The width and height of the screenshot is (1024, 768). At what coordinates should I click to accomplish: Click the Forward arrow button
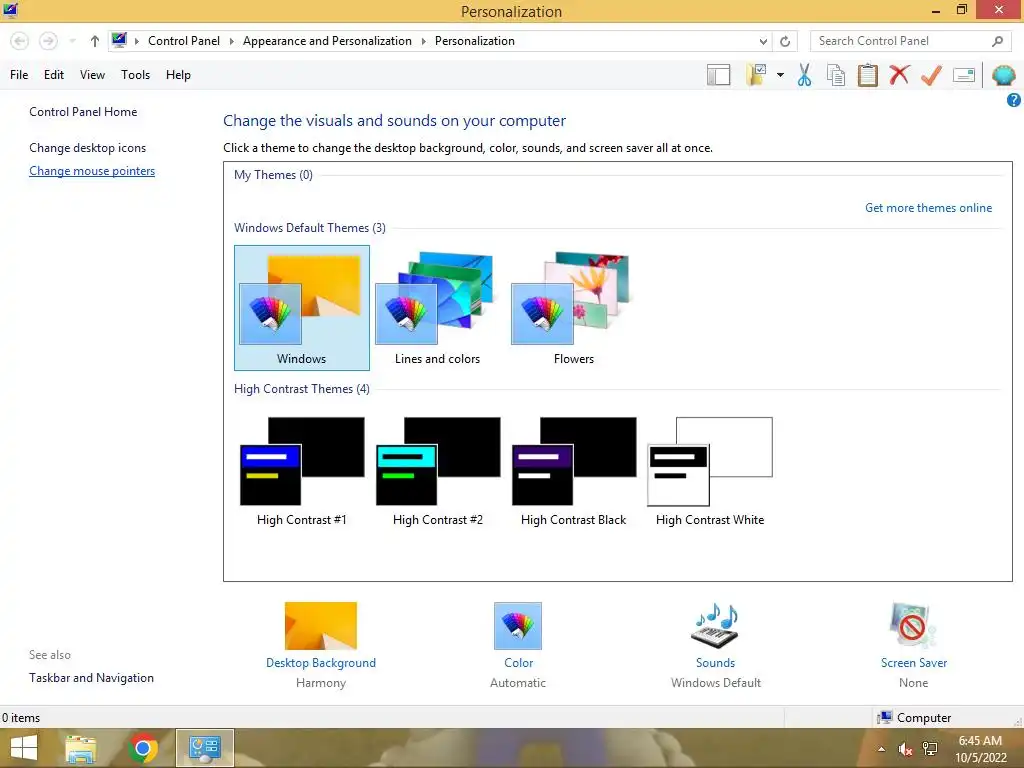coord(48,41)
